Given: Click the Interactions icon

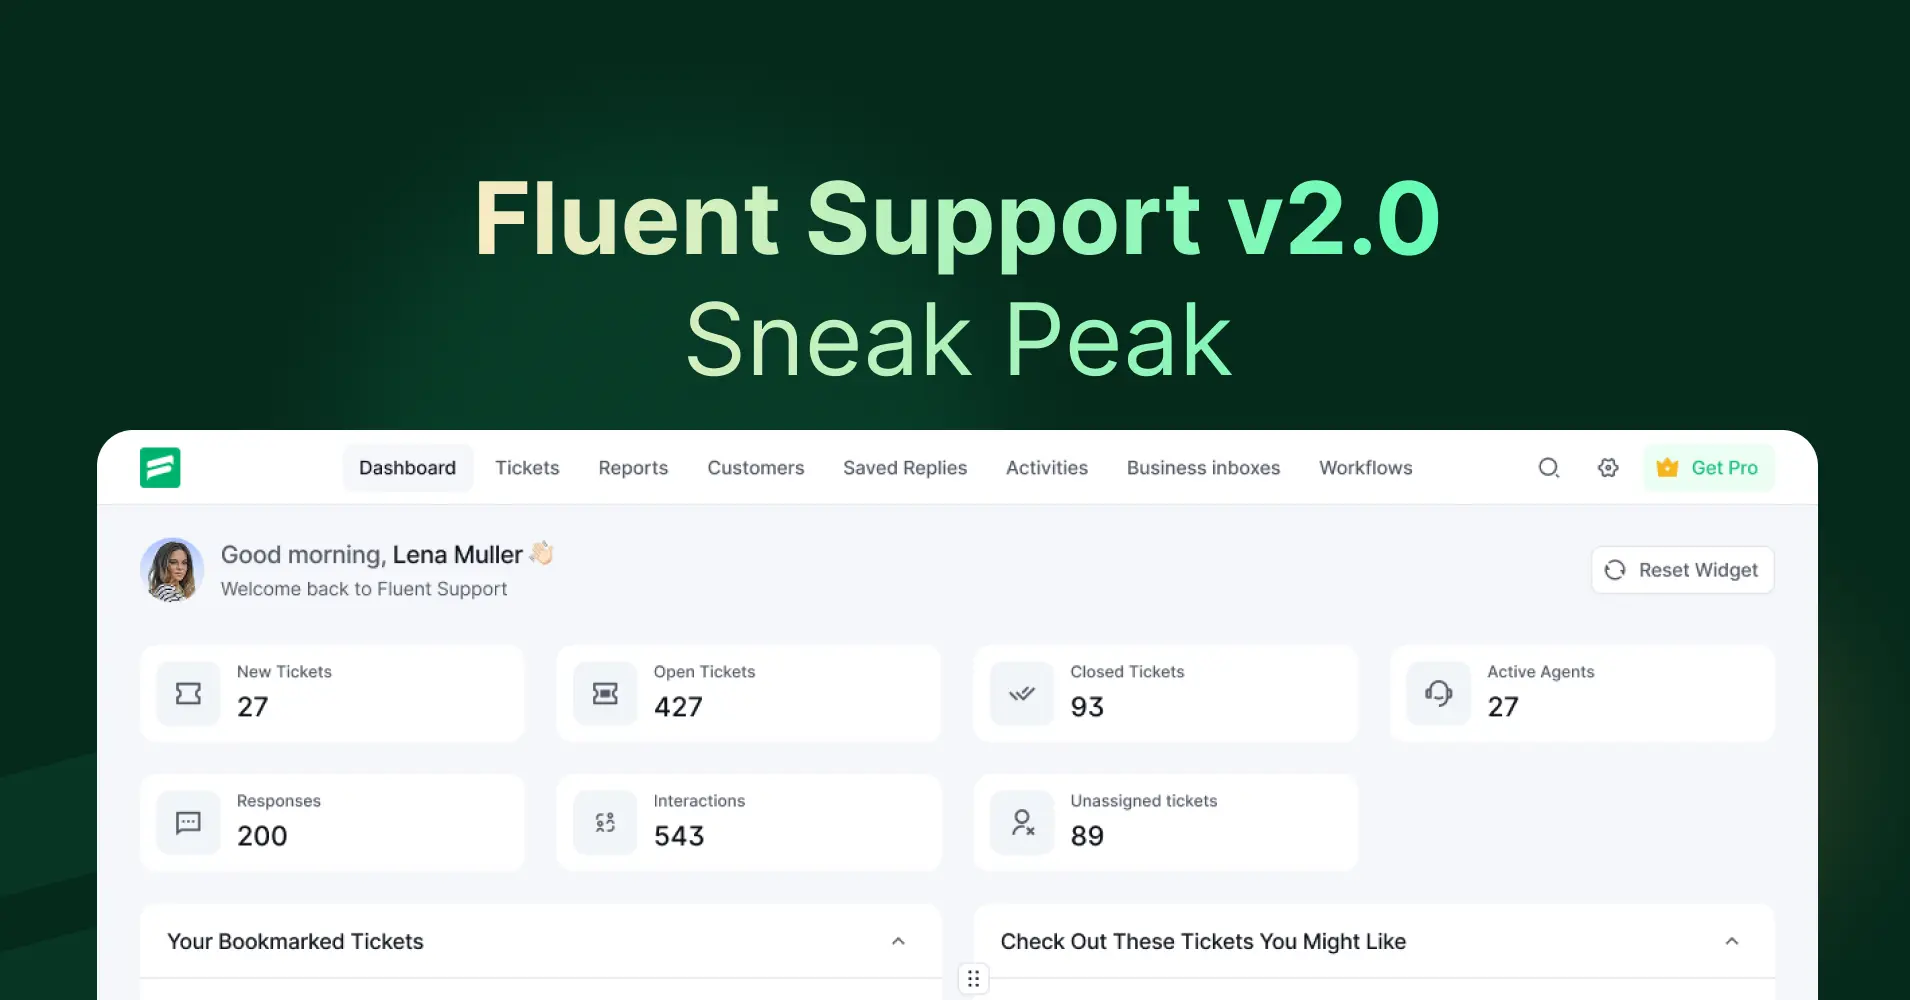Looking at the screenshot, I should (x=605, y=822).
